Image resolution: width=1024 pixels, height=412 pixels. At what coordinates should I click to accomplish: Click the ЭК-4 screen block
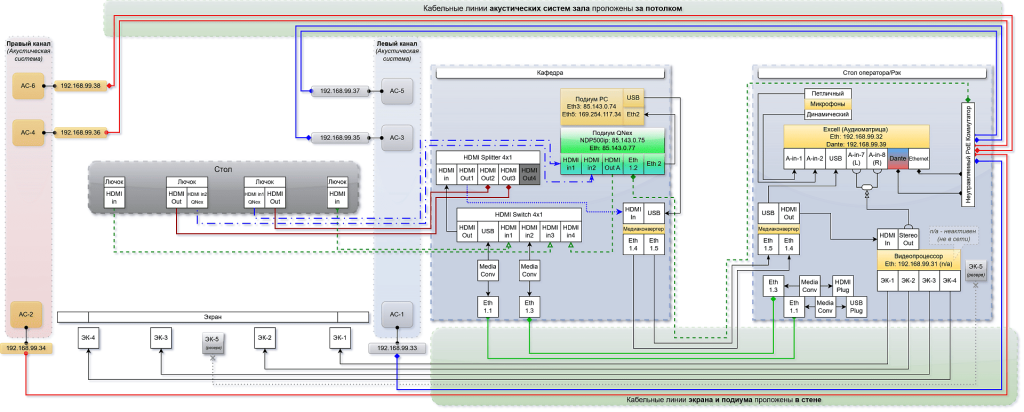pyautogui.click(x=88, y=338)
